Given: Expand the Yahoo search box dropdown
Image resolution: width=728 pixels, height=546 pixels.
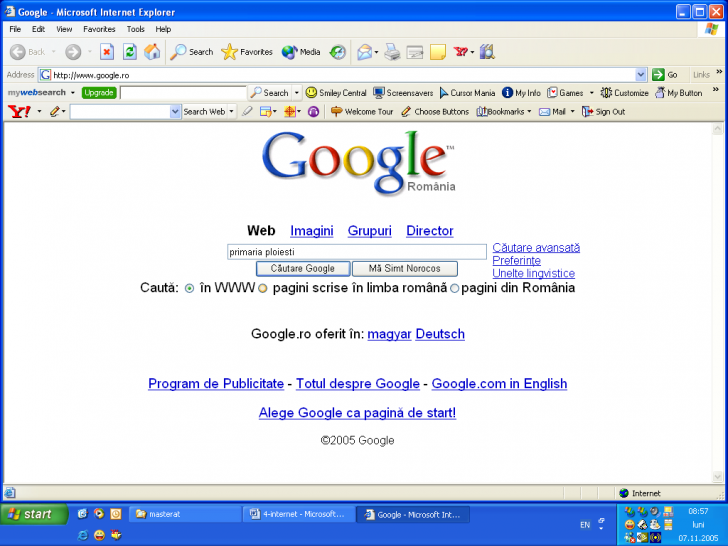Looking at the screenshot, I should tap(175, 111).
